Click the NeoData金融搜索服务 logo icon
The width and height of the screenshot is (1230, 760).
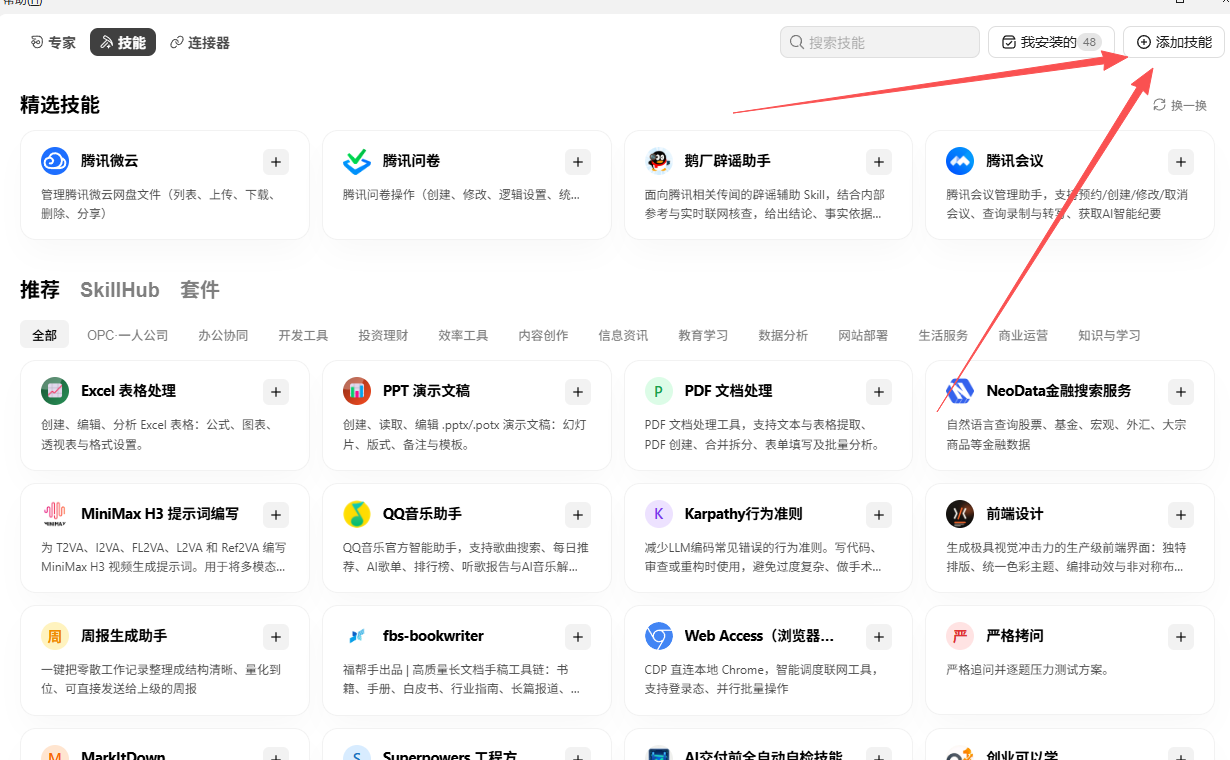(x=960, y=391)
